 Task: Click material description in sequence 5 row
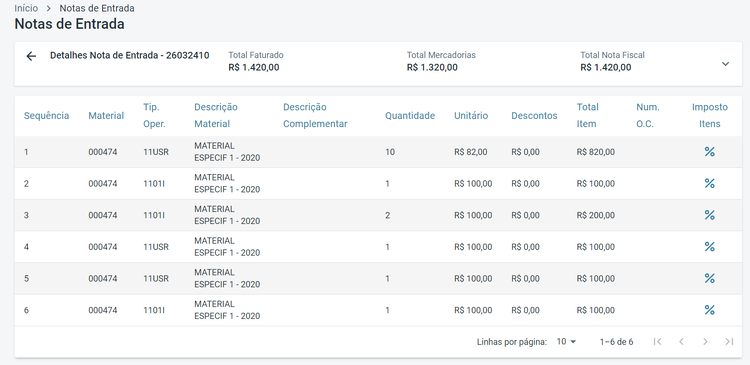tap(227, 278)
